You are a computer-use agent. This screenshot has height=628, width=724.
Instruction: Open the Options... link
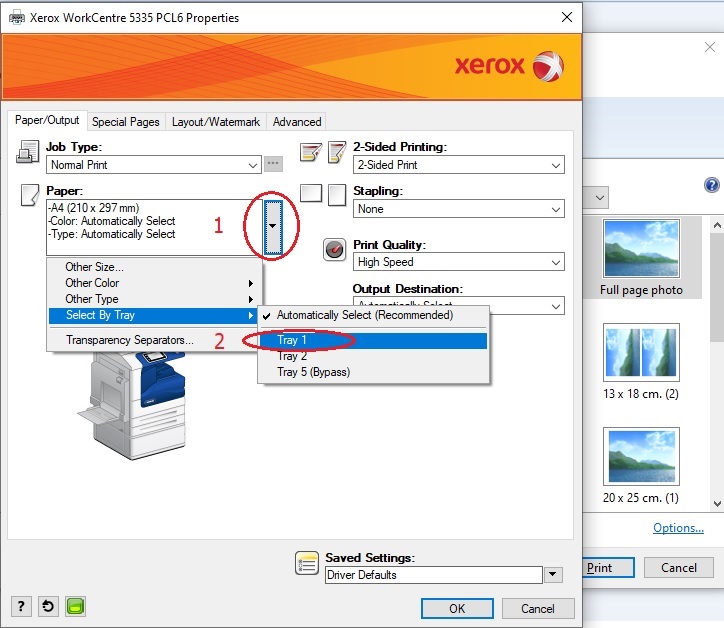(x=678, y=528)
